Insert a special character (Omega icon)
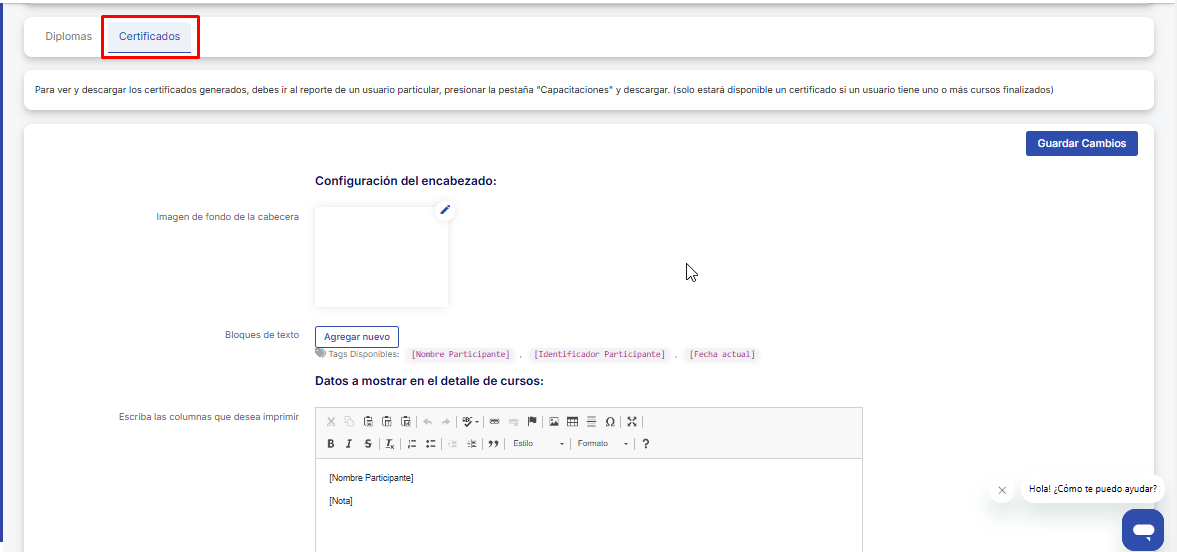The image size is (1177, 552). click(610, 422)
